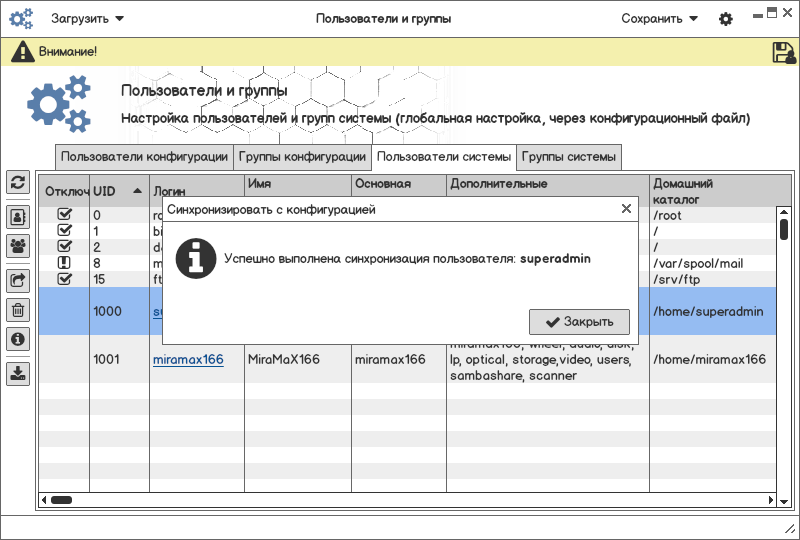Click the download tray sidebar icon

(18, 373)
